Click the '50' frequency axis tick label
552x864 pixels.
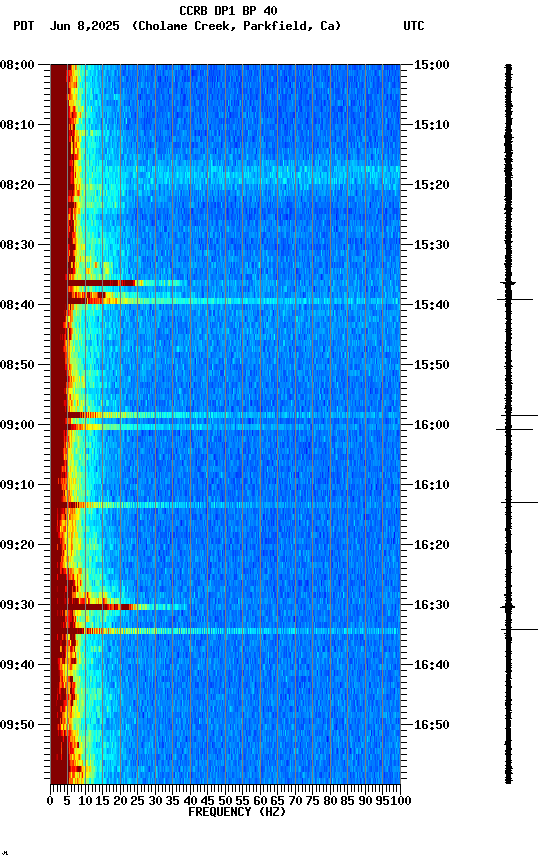(x=225, y=801)
